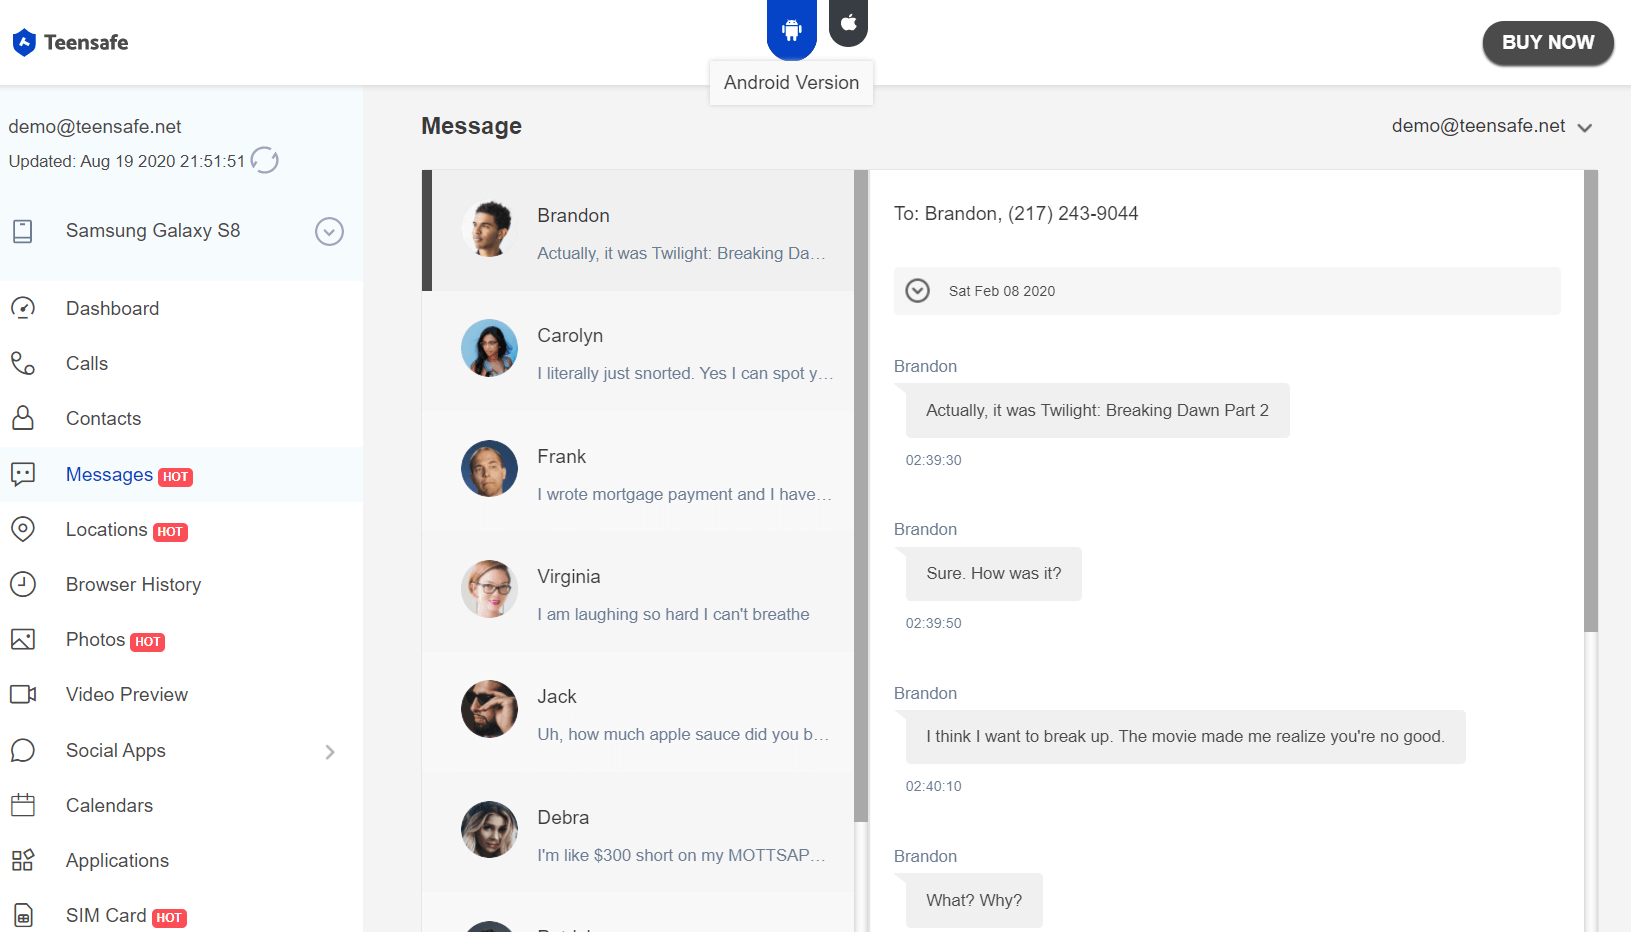The height and width of the screenshot is (932, 1631).
Task: Click the Video Preview camera icon
Action: pyautogui.click(x=23, y=694)
